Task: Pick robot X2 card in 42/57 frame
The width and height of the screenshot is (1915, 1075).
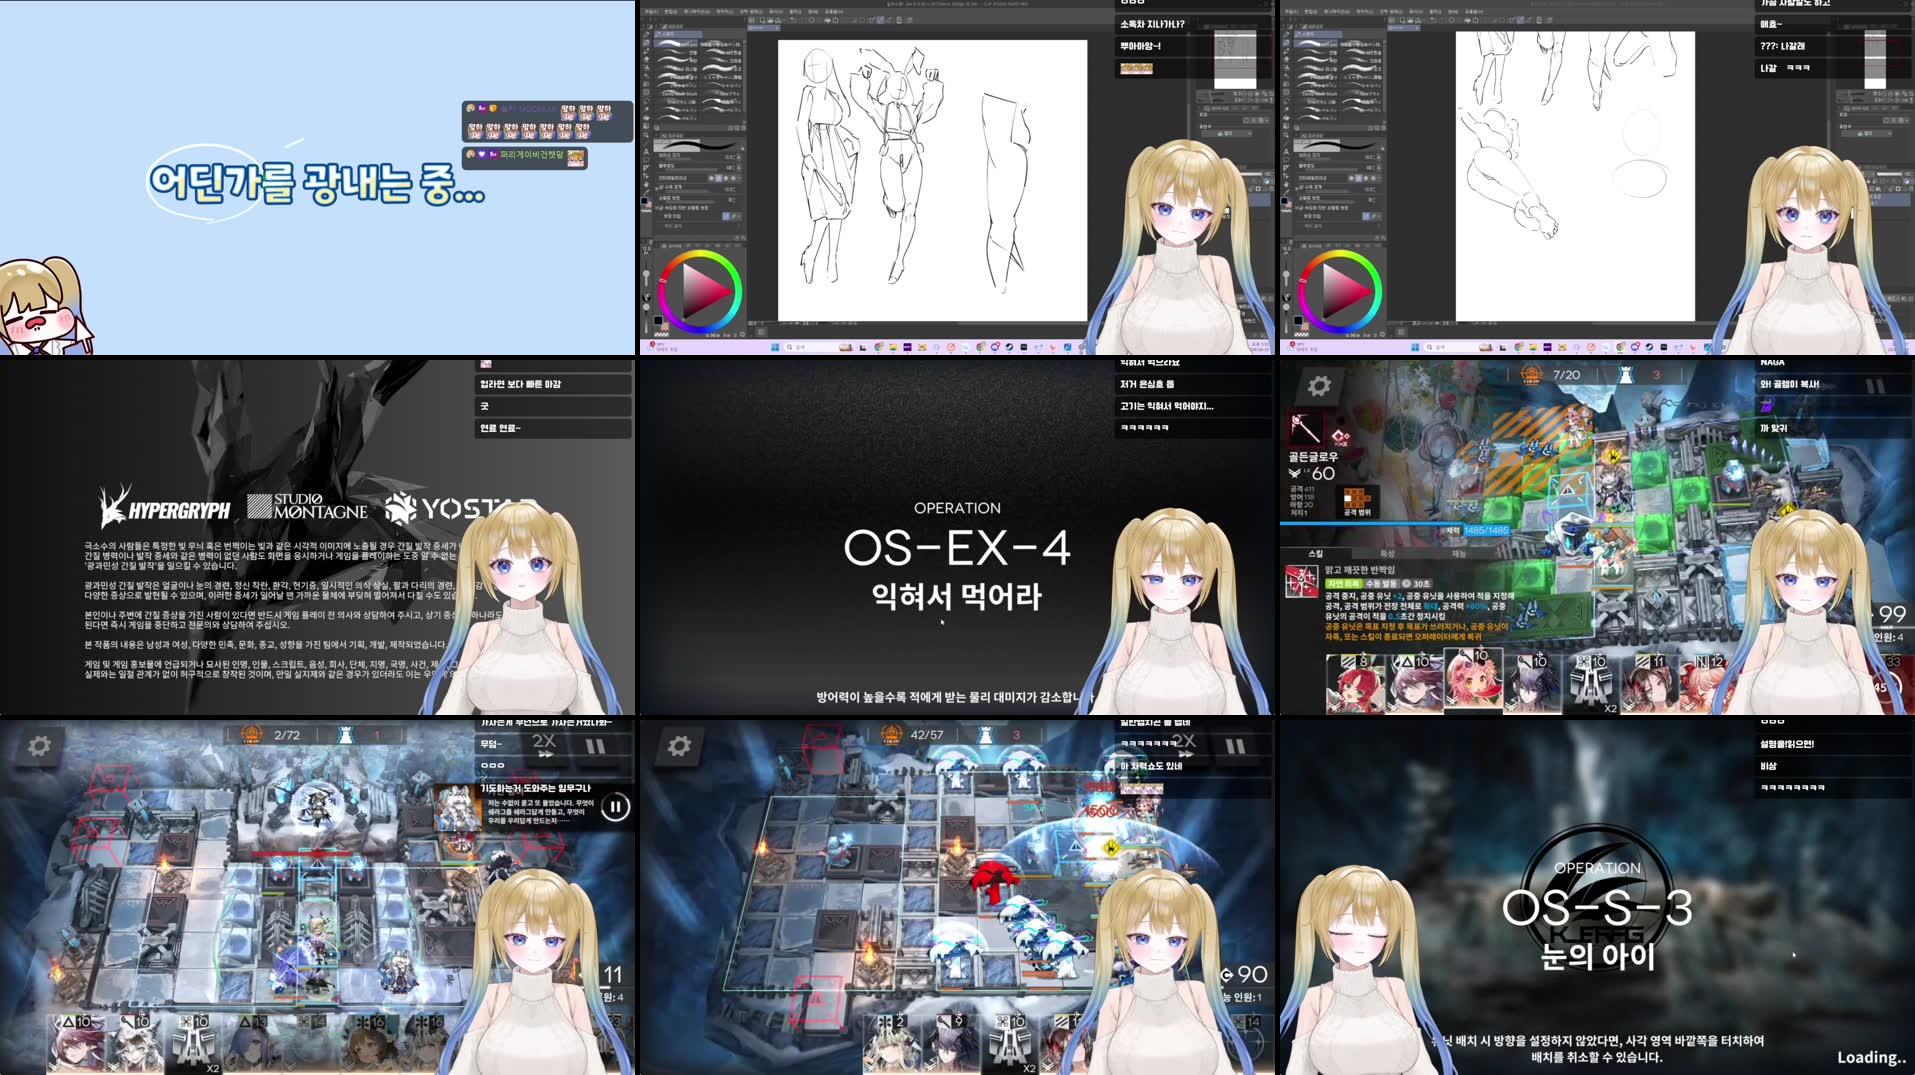Action: point(1010,1043)
